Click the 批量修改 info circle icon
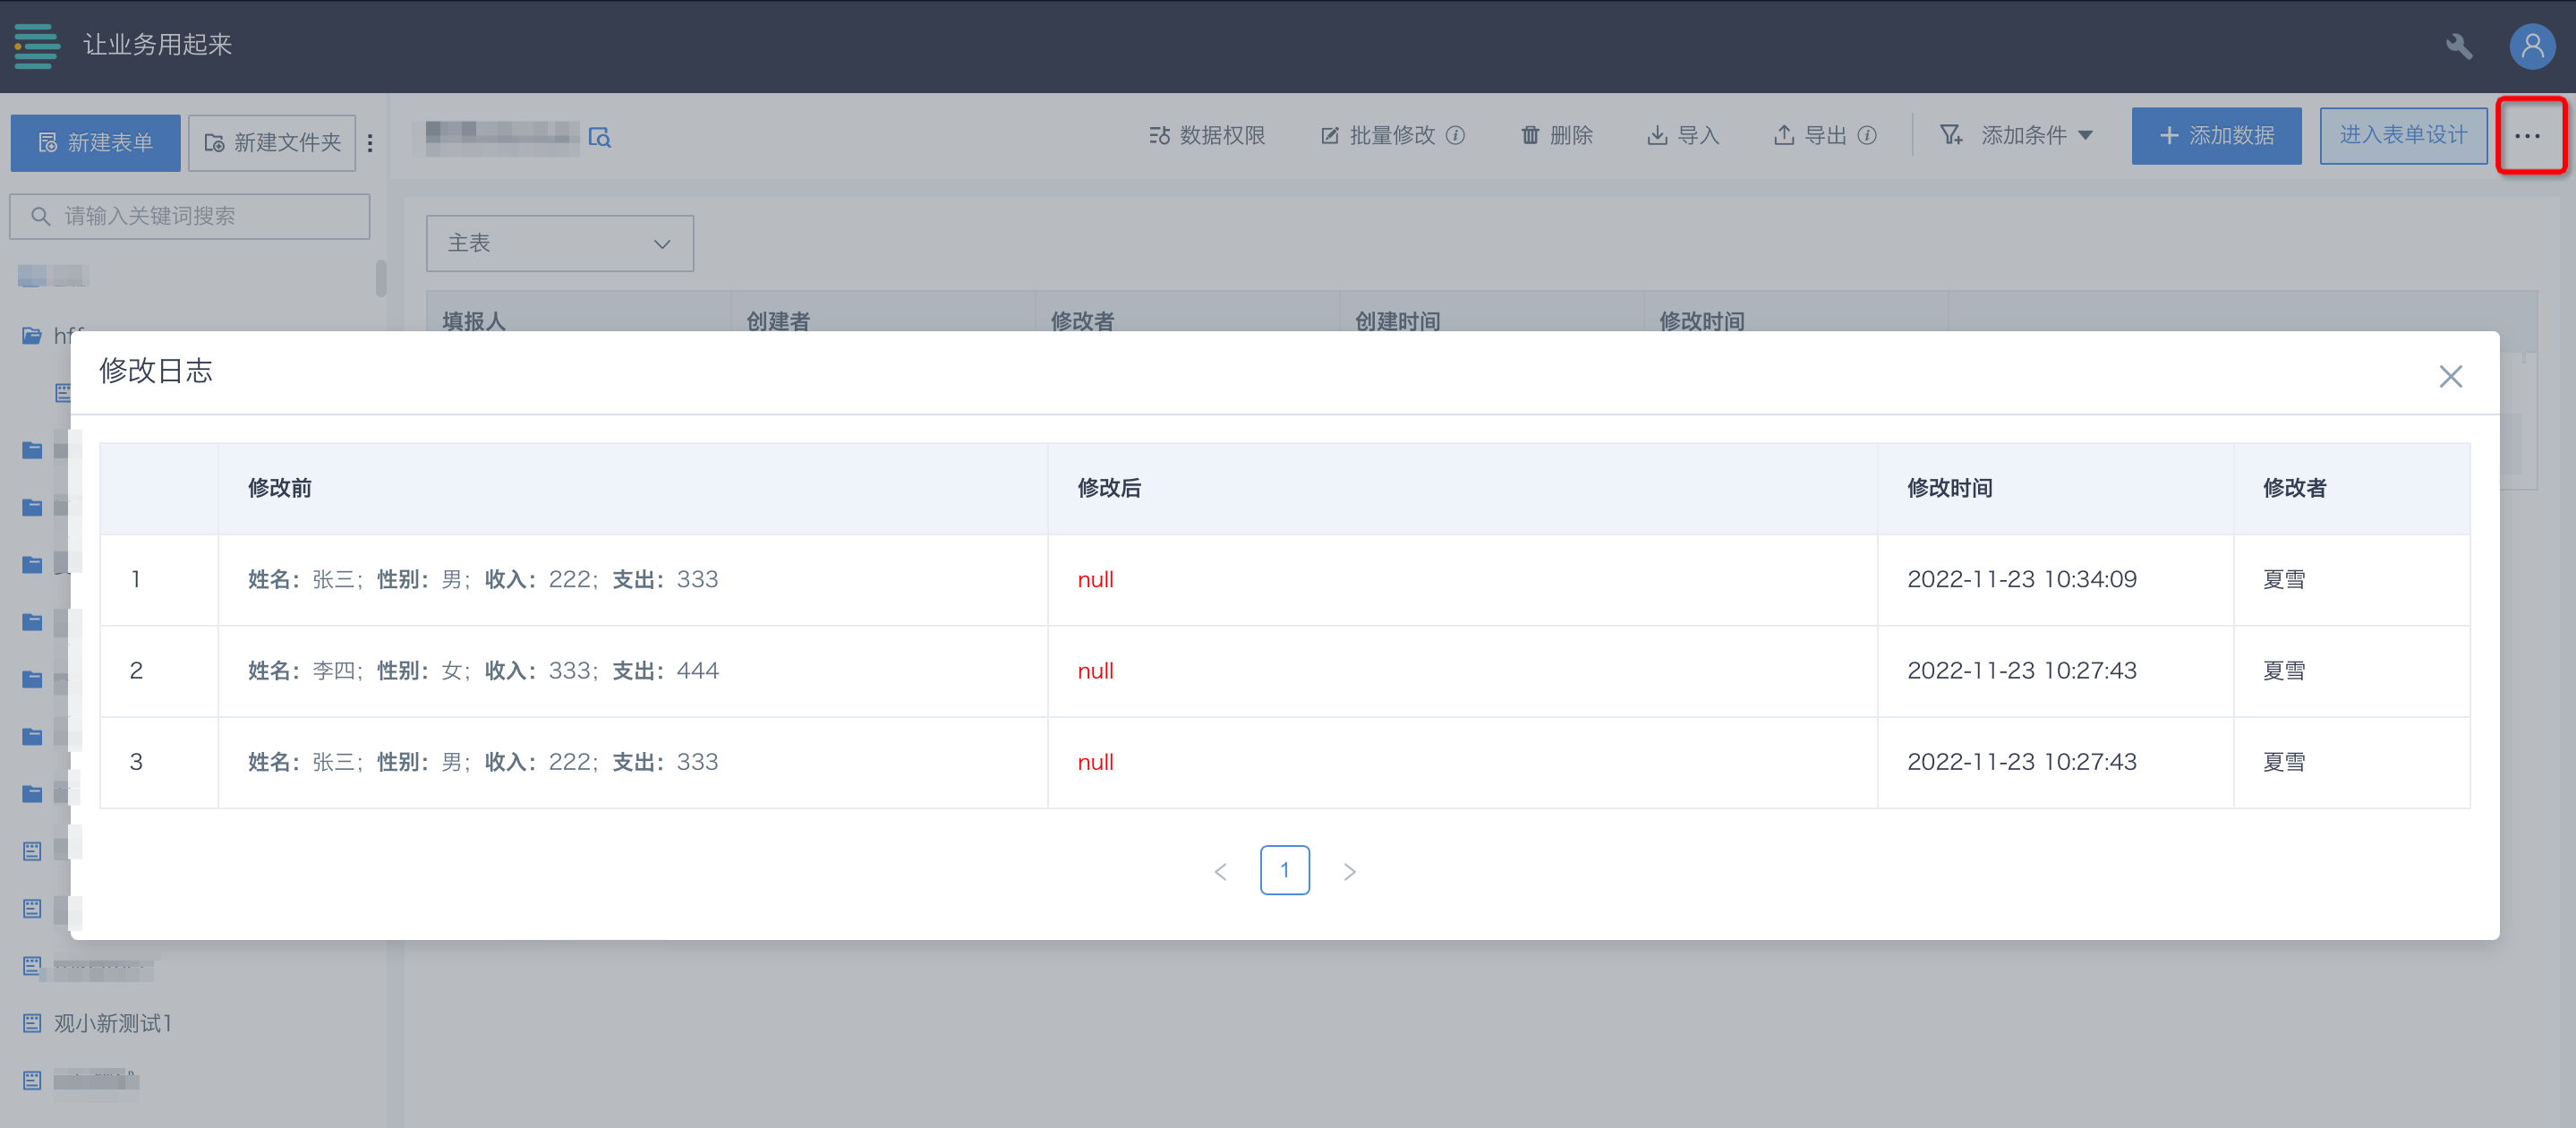The height and width of the screenshot is (1128, 2576). [x=1456, y=135]
